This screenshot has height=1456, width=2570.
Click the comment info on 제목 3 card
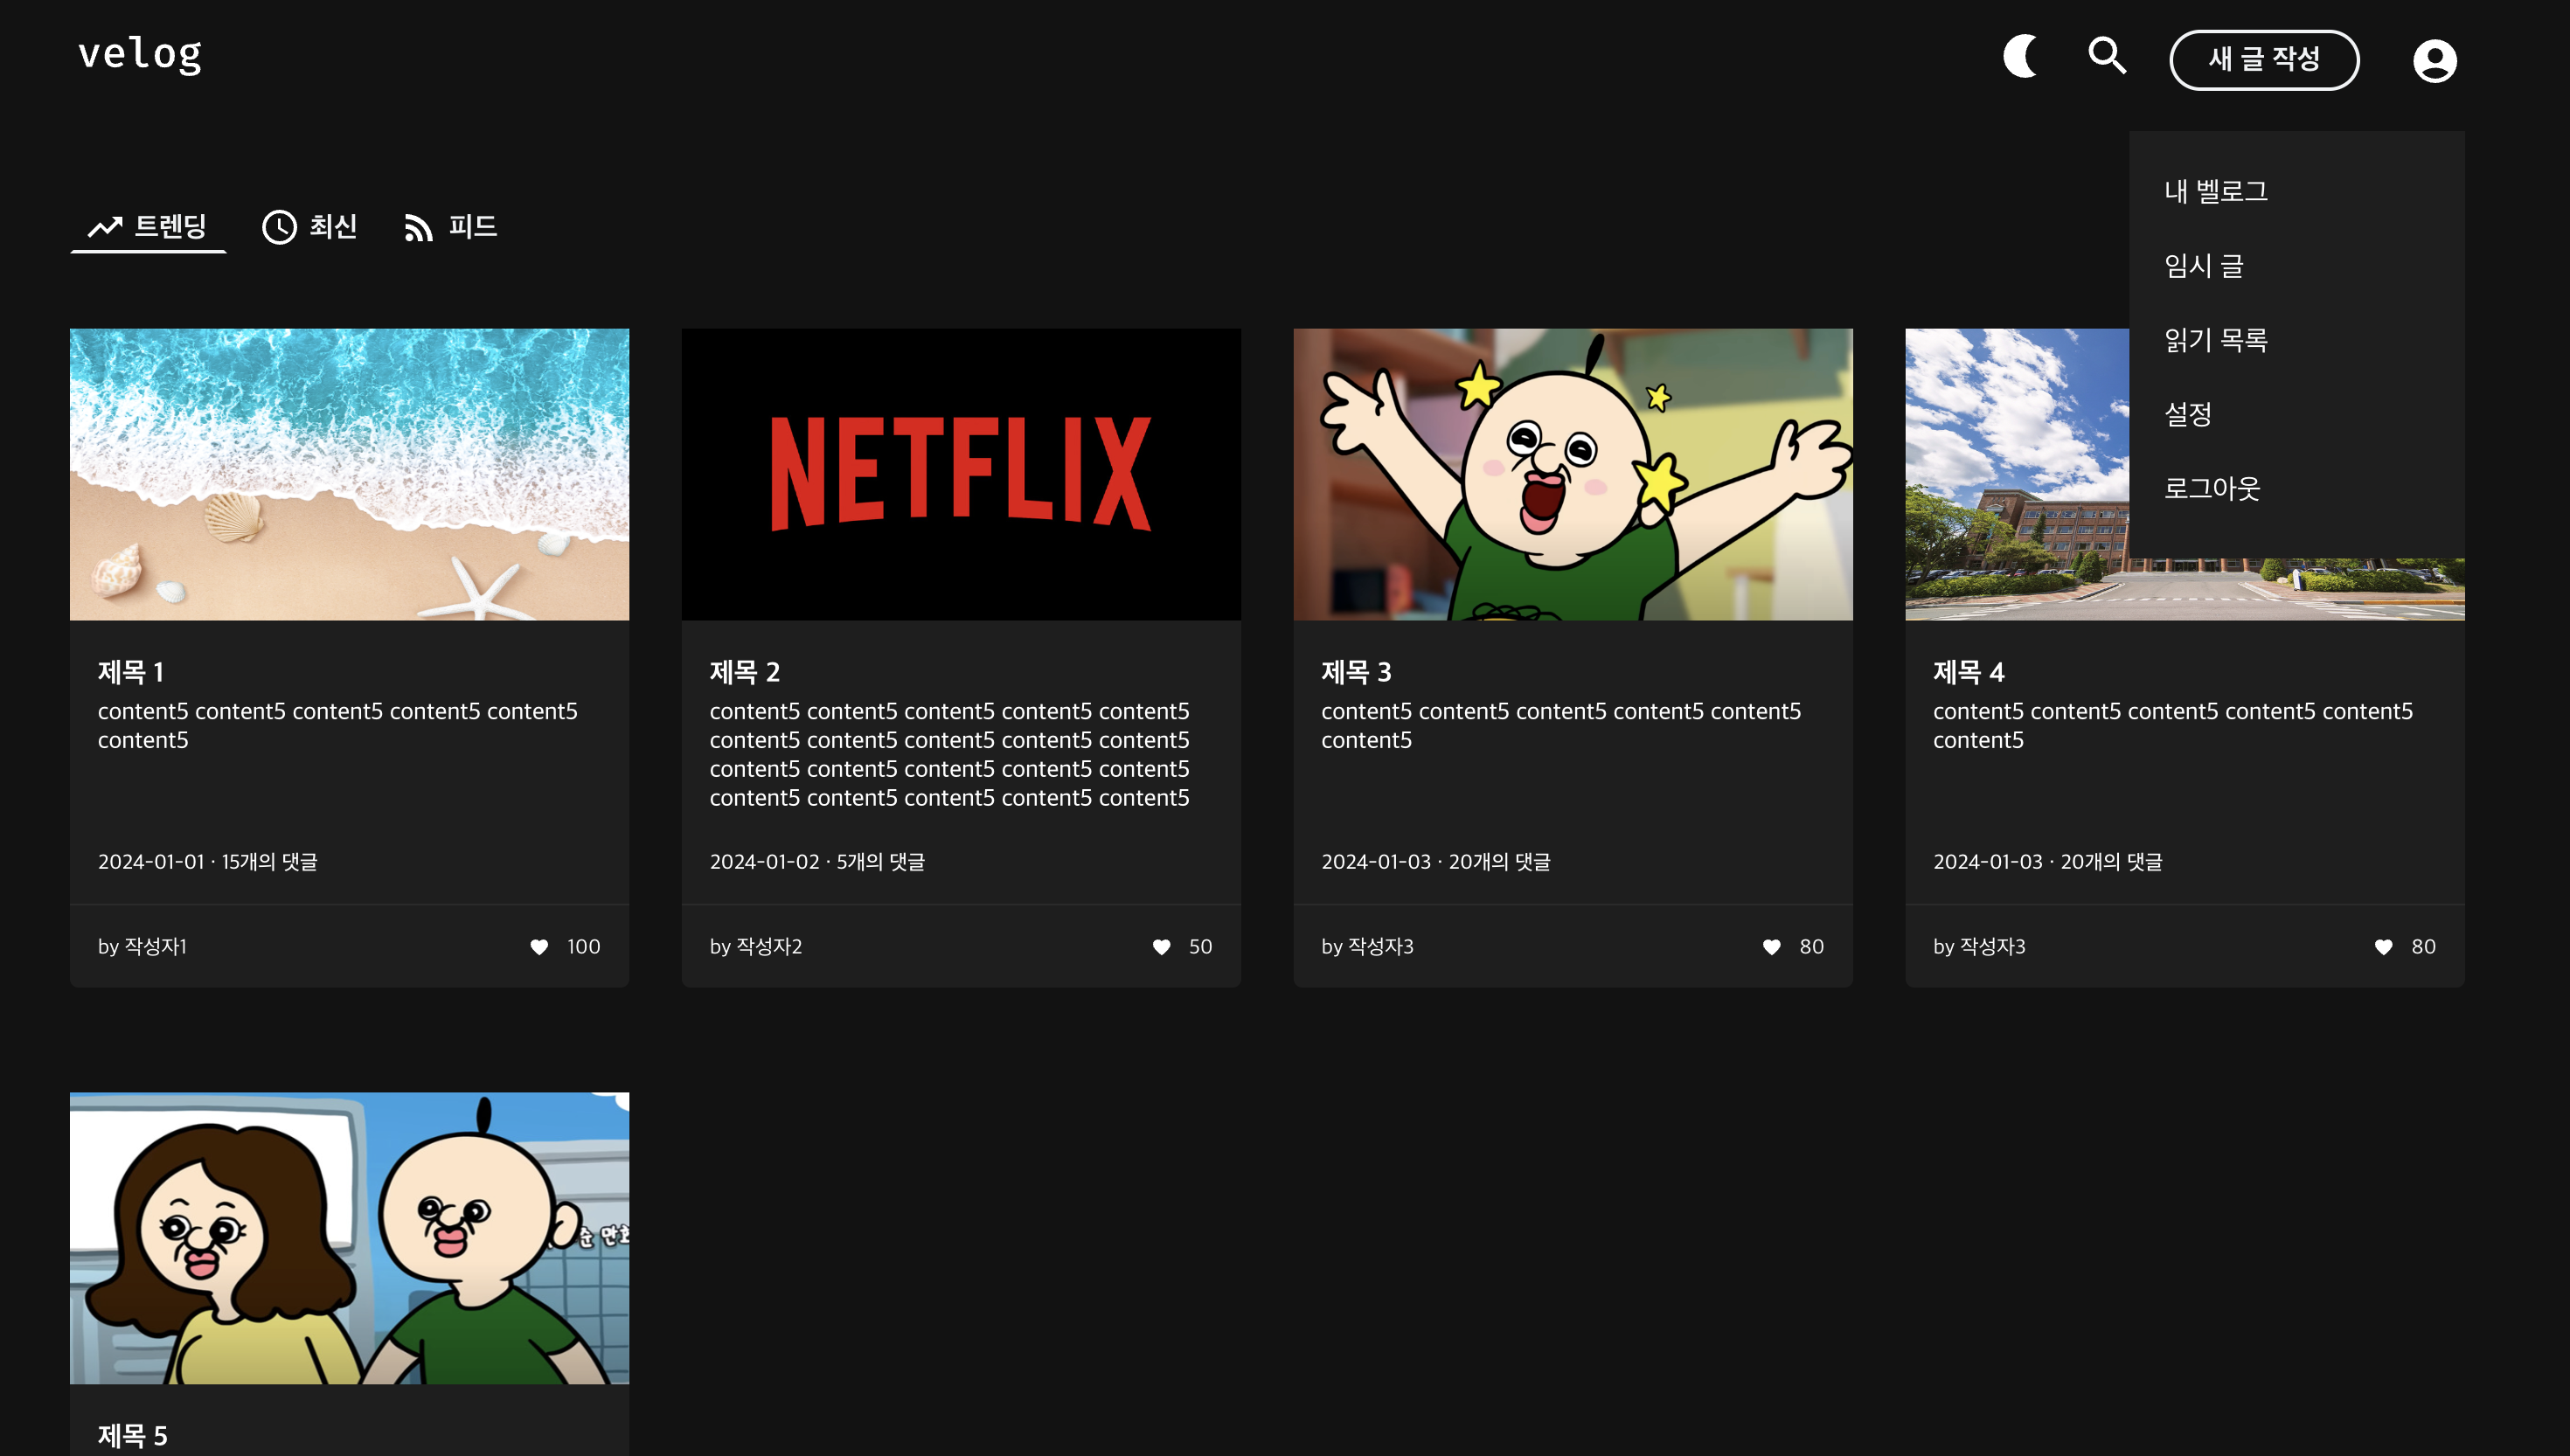coord(1436,861)
